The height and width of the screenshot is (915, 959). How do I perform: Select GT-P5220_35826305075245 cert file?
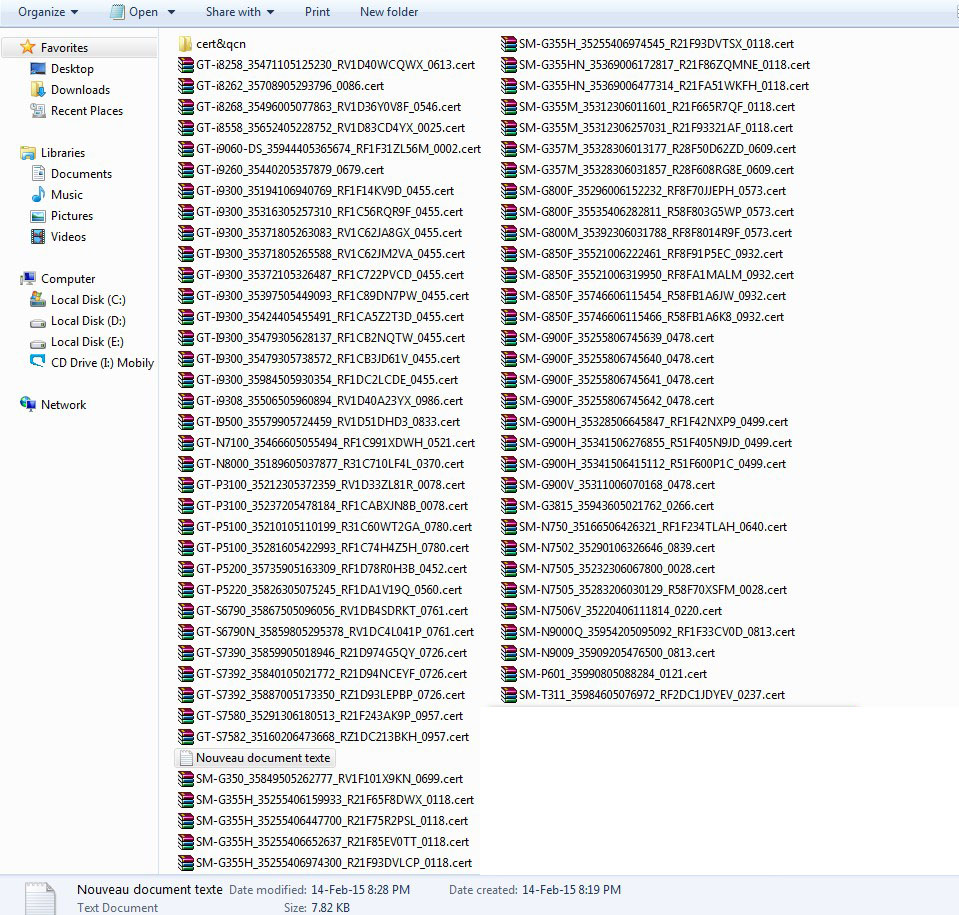point(320,590)
